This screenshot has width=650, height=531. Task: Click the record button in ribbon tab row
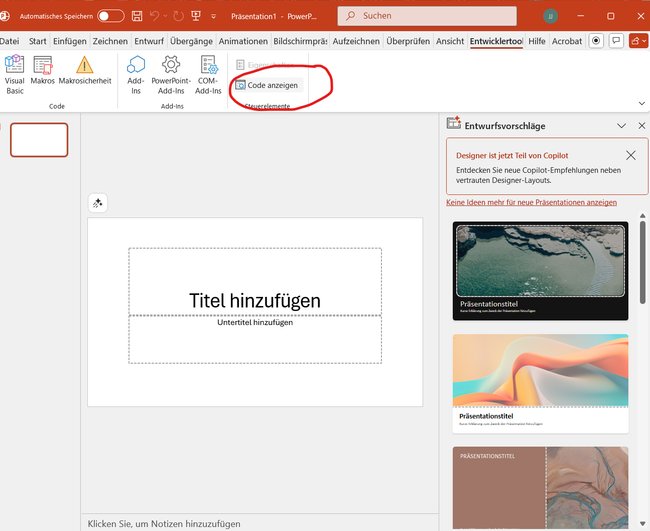pyautogui.click(x=596, y=41)
